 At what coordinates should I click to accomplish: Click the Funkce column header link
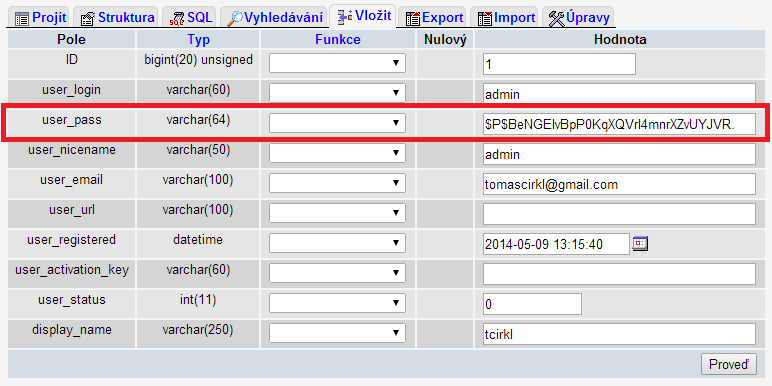pyautogui.click(x=338, y=39)
